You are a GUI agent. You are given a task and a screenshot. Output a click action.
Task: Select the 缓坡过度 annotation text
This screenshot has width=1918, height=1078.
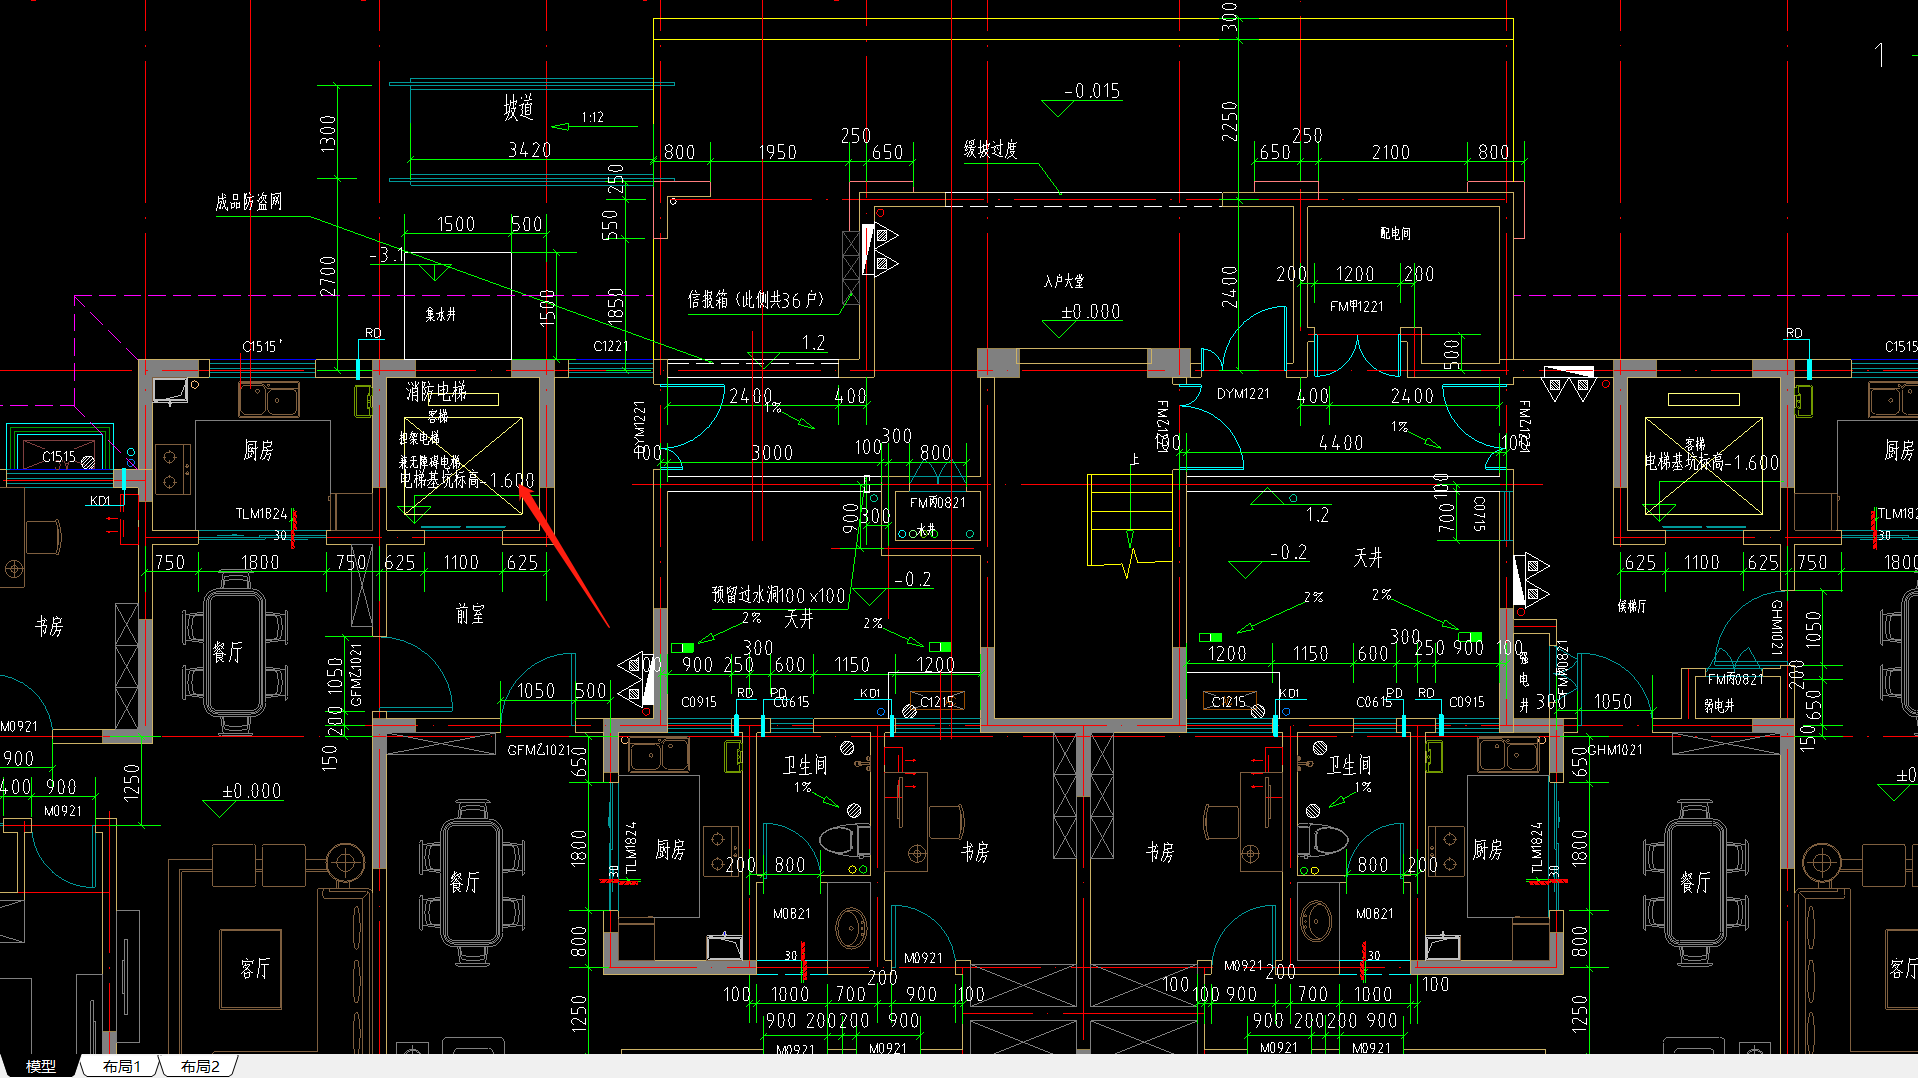(991, 149)
